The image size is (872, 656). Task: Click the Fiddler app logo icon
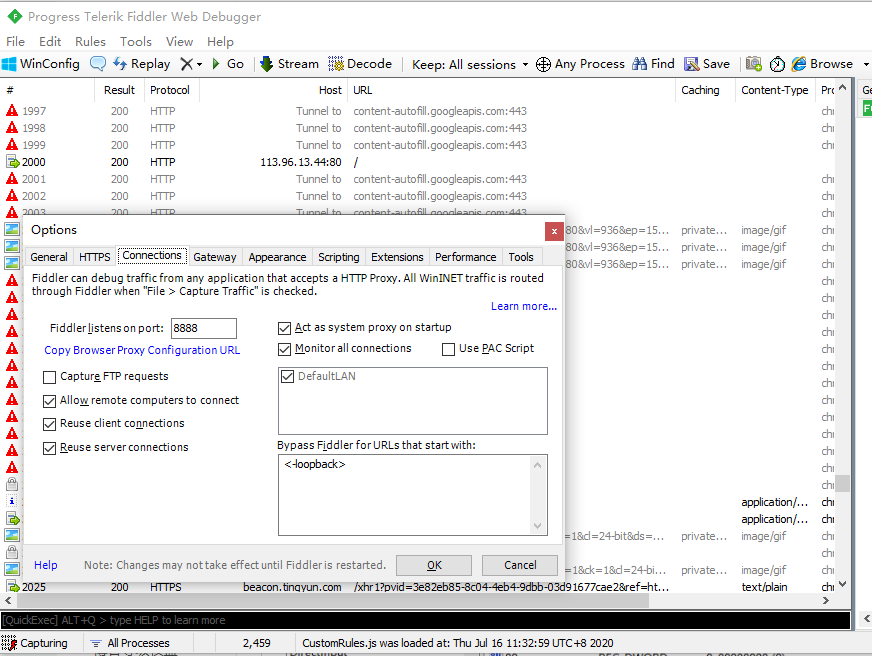click(x=14, y=16)
